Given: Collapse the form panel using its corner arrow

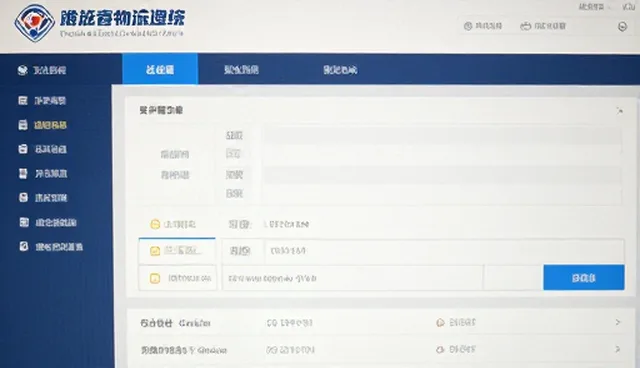Looking at the screenshot, I should [620, 111].
